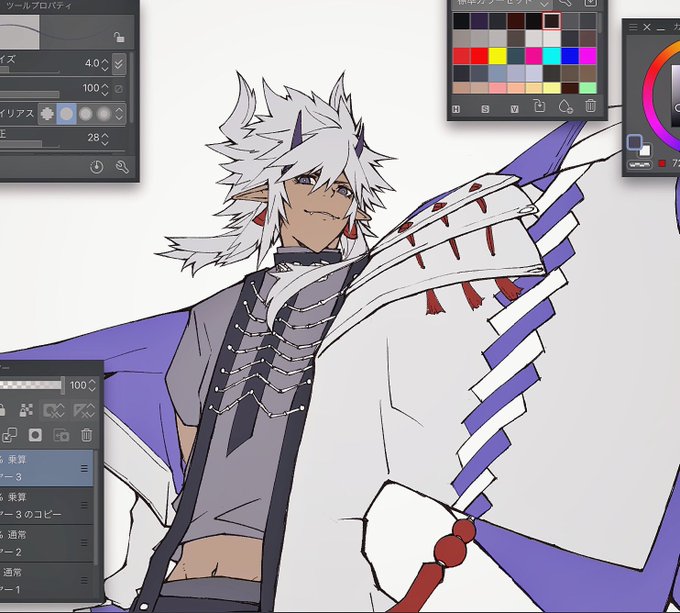Pick the cyan swatch in the color set
680x613 pixels.
click(552, 56)
